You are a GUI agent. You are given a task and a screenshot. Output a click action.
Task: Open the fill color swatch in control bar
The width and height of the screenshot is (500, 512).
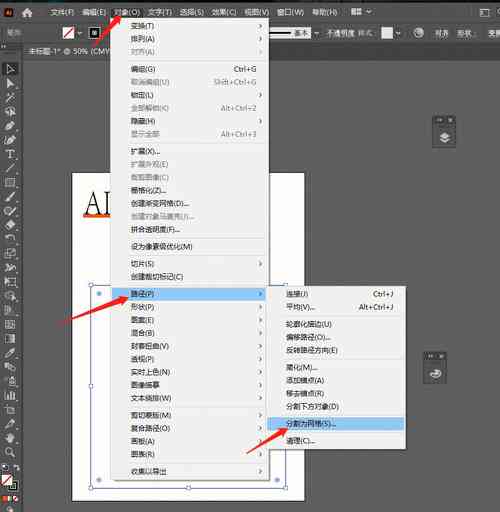pos(69,33)
